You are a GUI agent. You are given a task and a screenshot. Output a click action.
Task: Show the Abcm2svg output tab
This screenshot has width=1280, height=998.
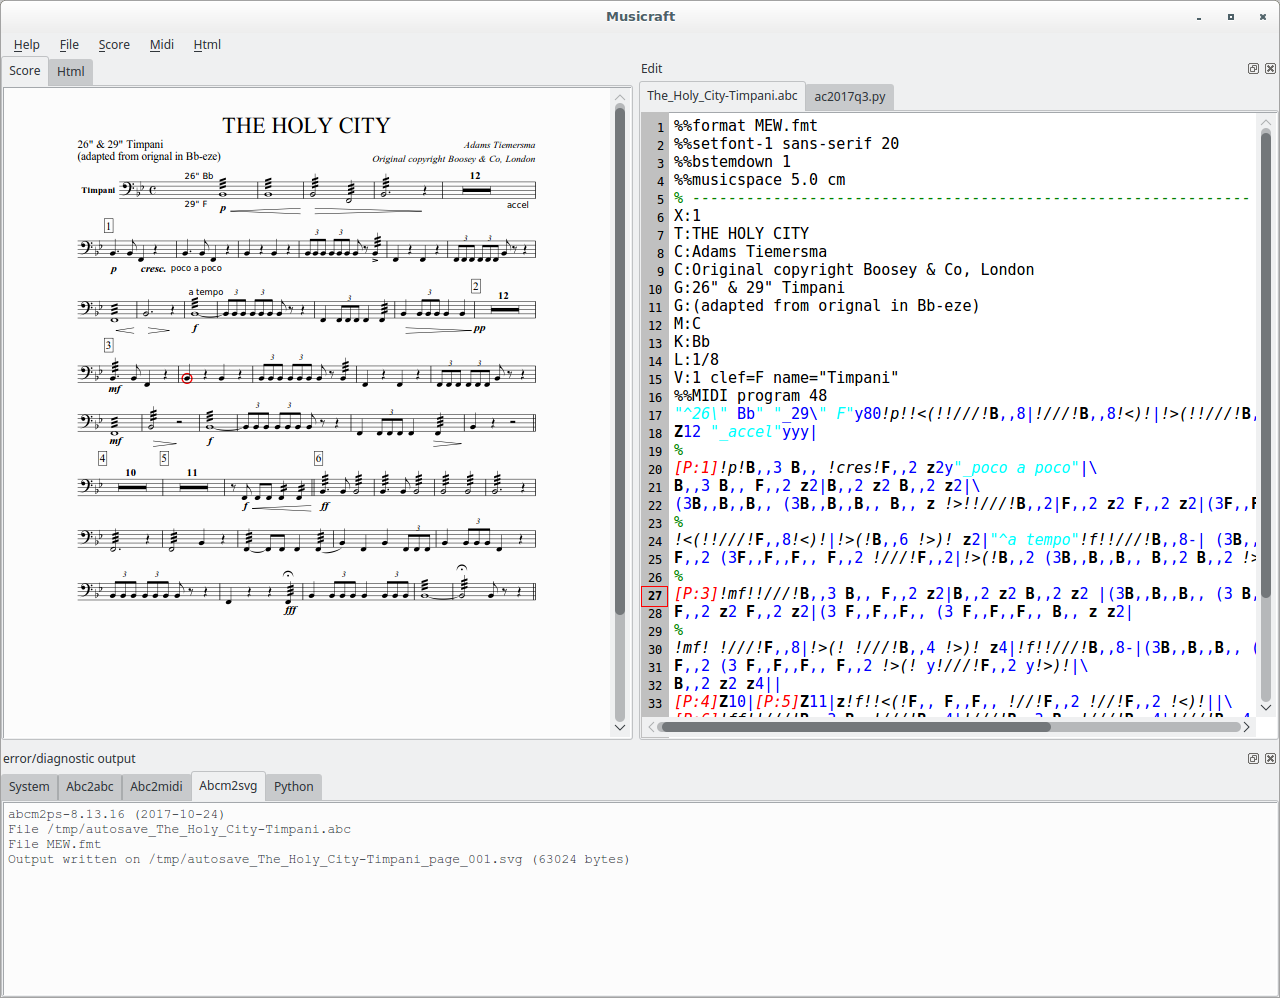[228, 786]
